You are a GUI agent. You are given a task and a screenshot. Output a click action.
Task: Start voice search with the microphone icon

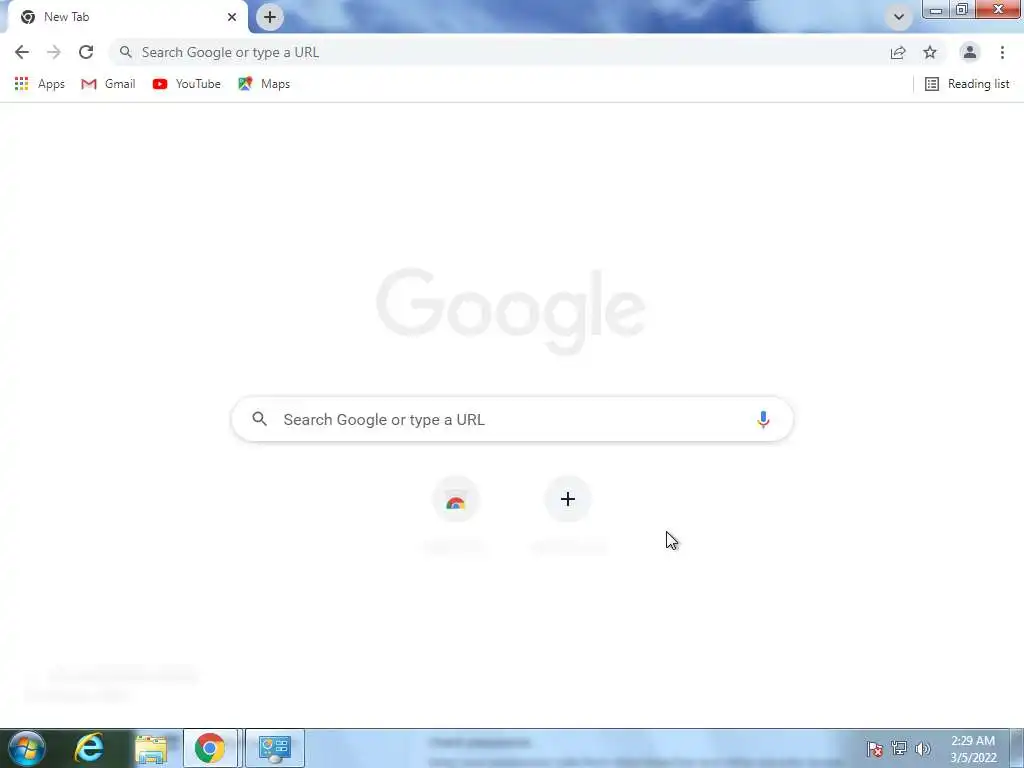click(763, 419)
